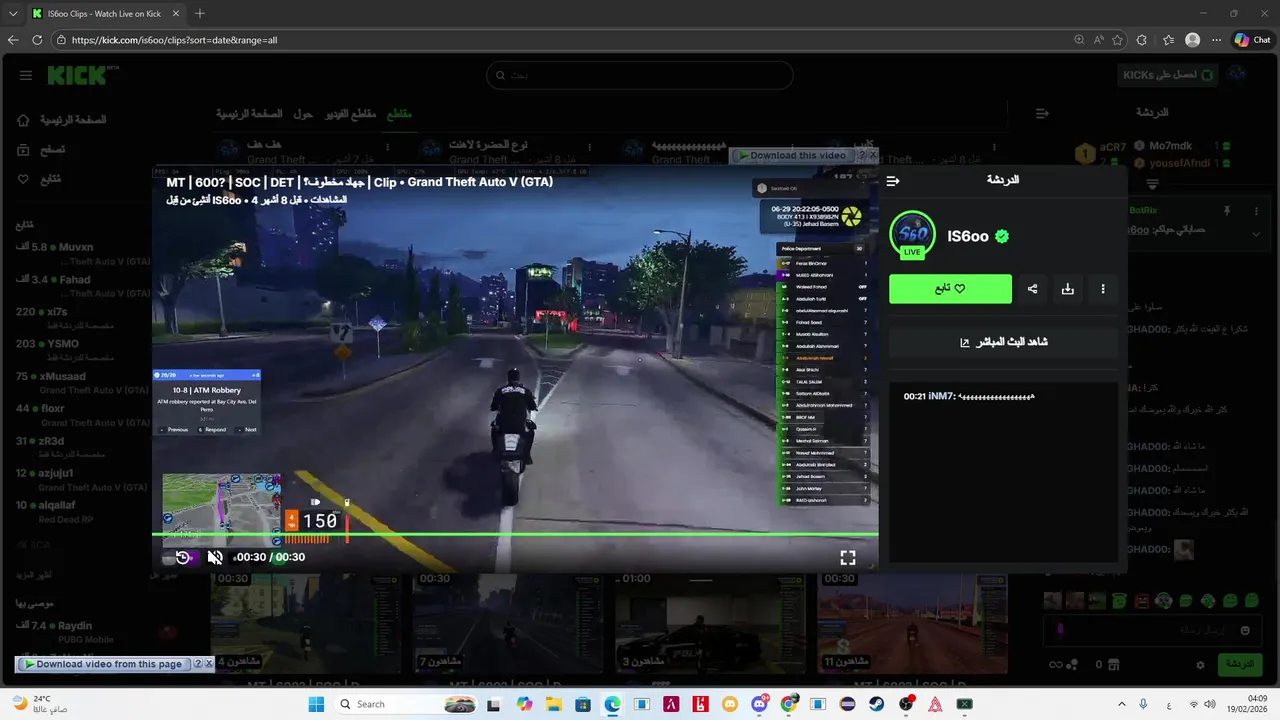Open the home page sidebar item

[62, 120]
